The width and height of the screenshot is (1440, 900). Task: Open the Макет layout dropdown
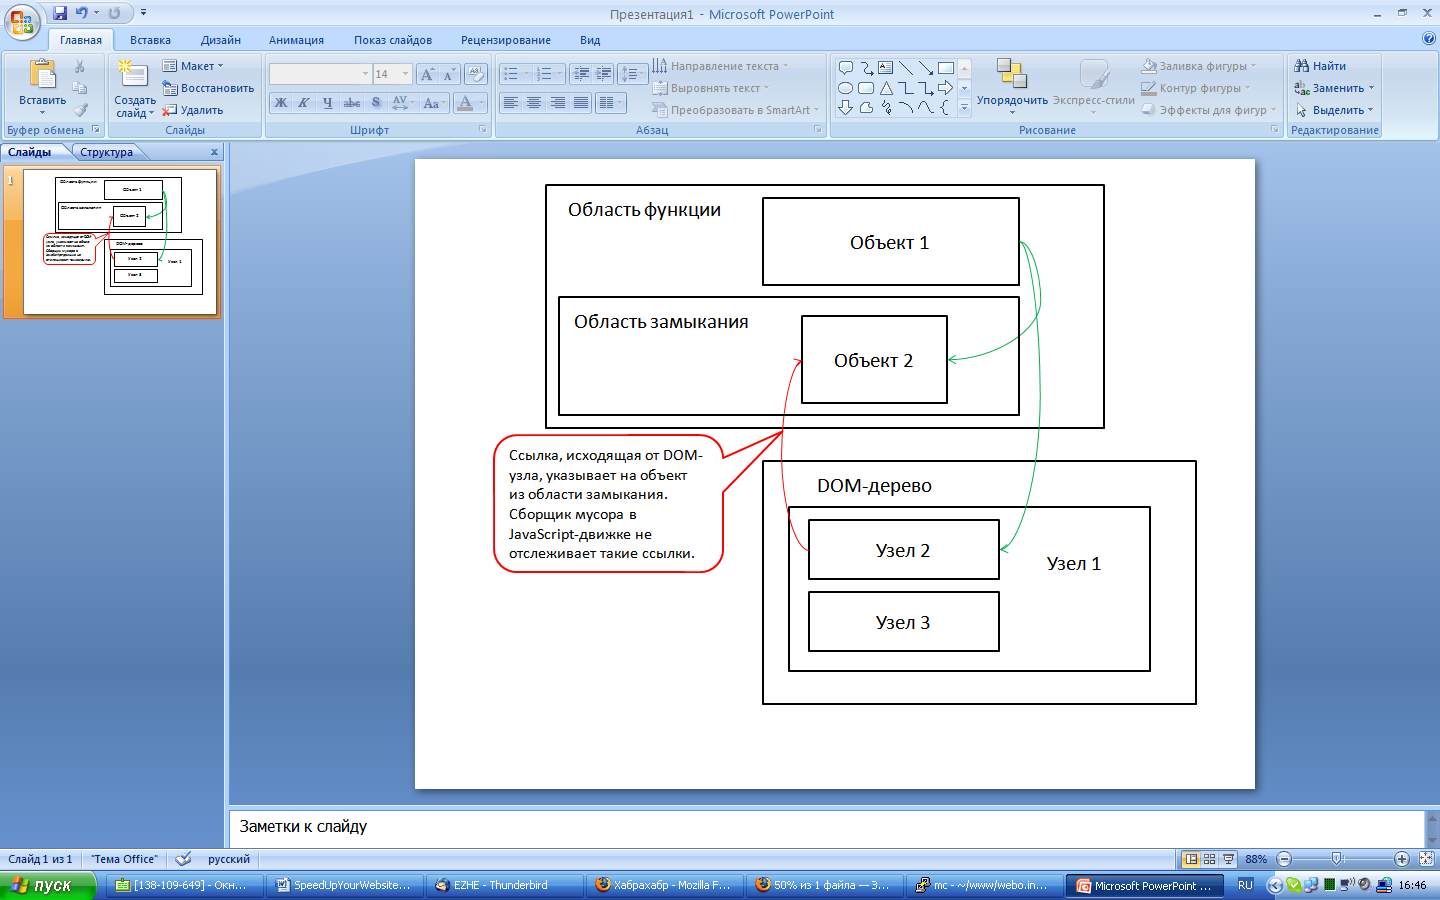click(x=194, y=66)
